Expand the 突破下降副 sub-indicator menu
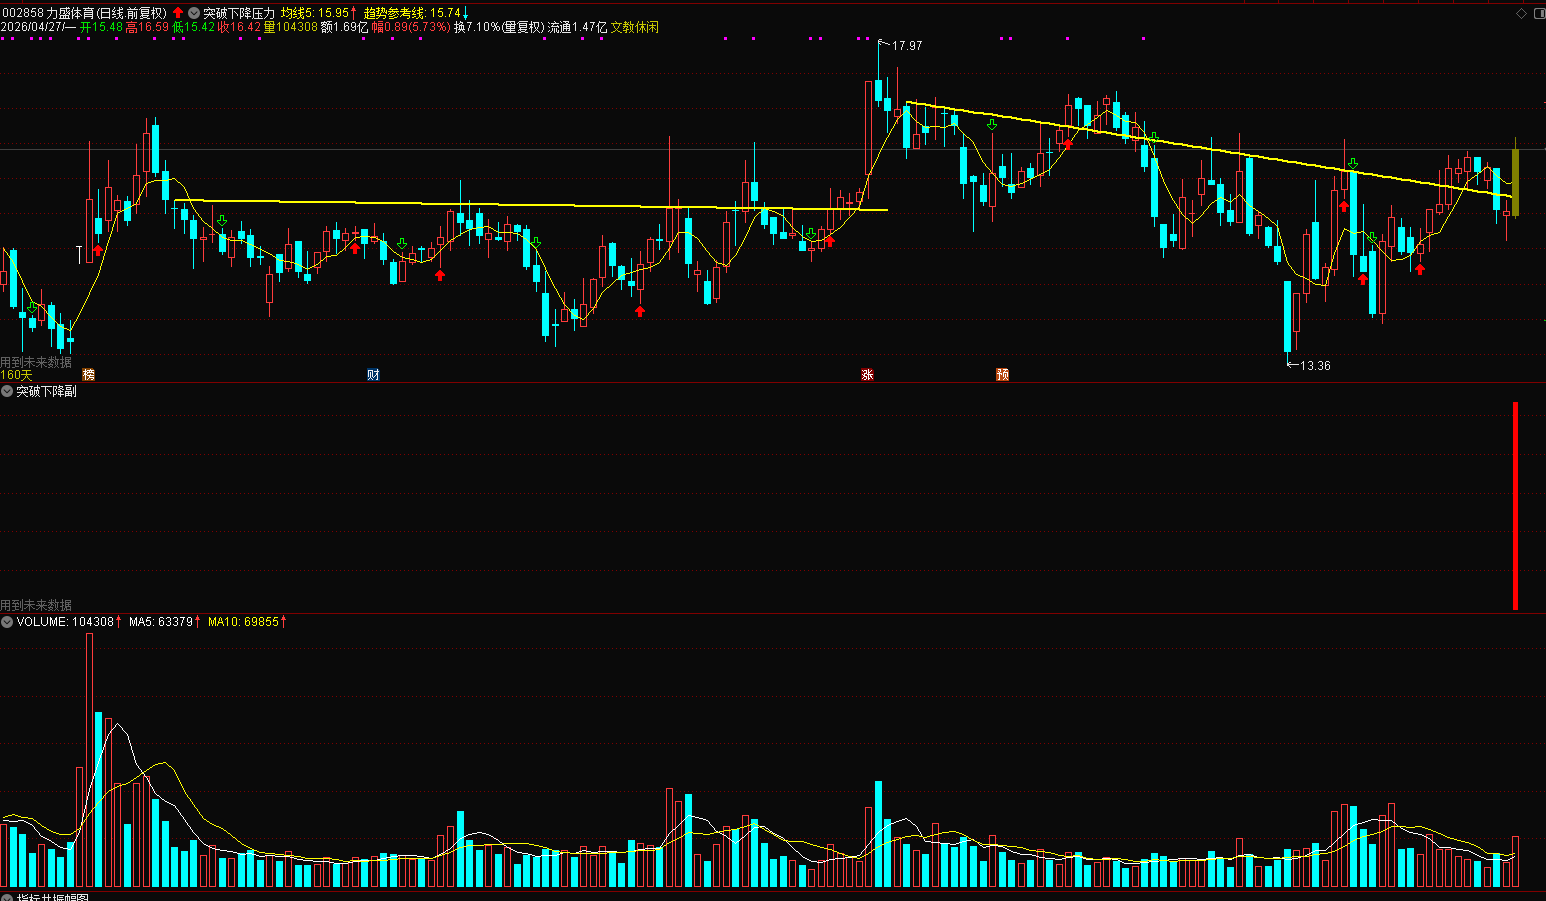The width and height of the screenshot is (1546, 901). click(x=7, y=391)
